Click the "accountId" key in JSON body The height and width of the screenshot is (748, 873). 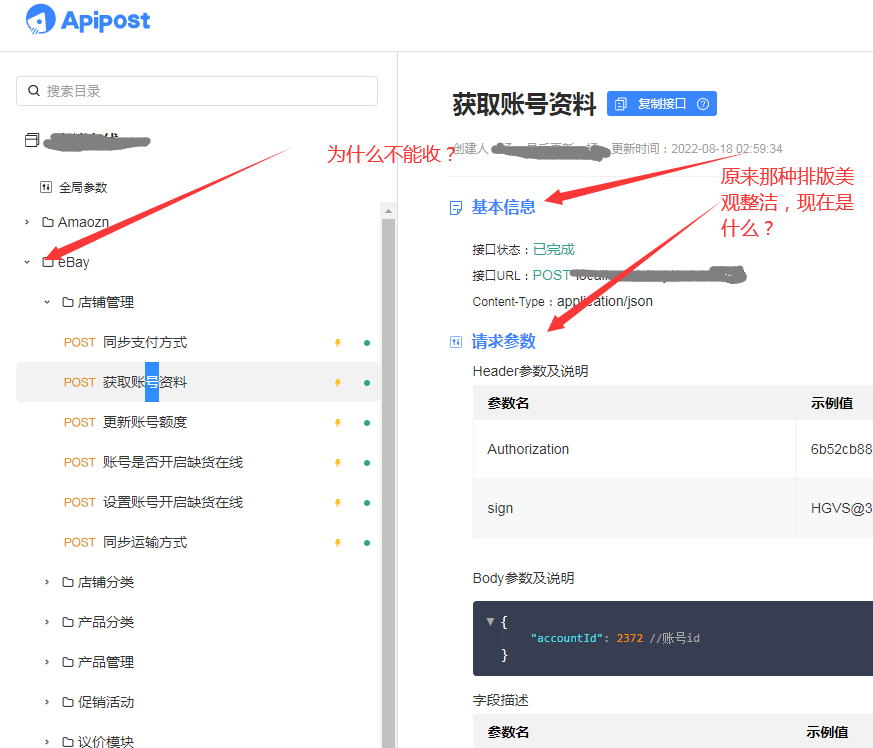[x=567, y=638]
